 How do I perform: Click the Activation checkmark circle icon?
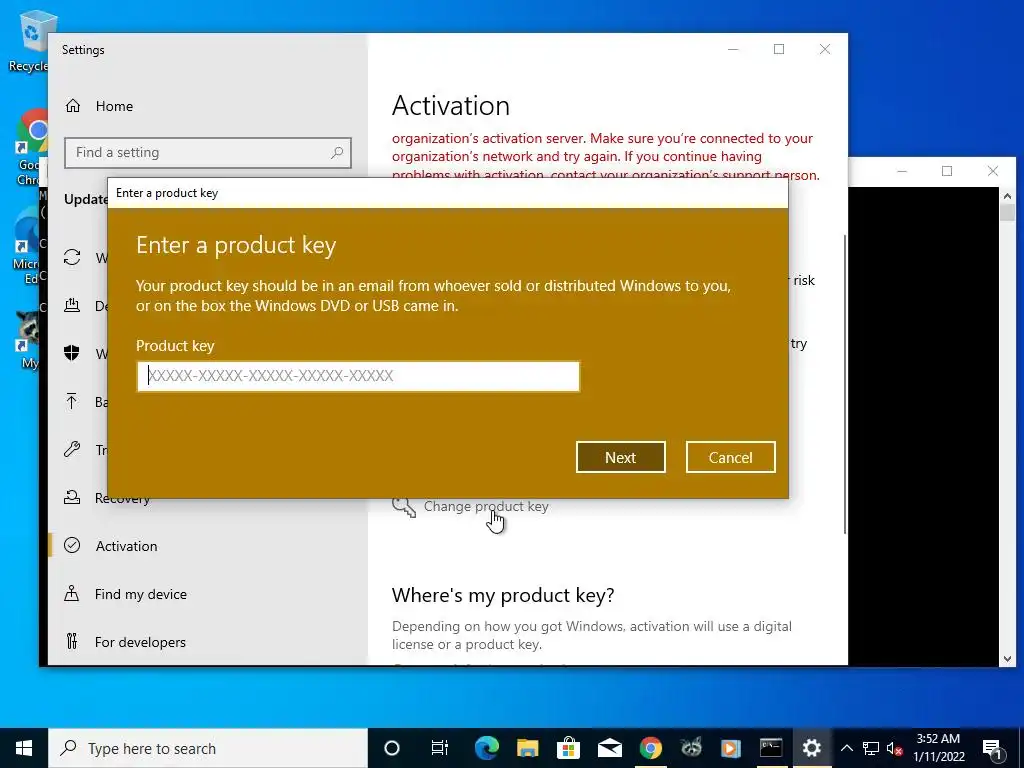tap(72, 545)
